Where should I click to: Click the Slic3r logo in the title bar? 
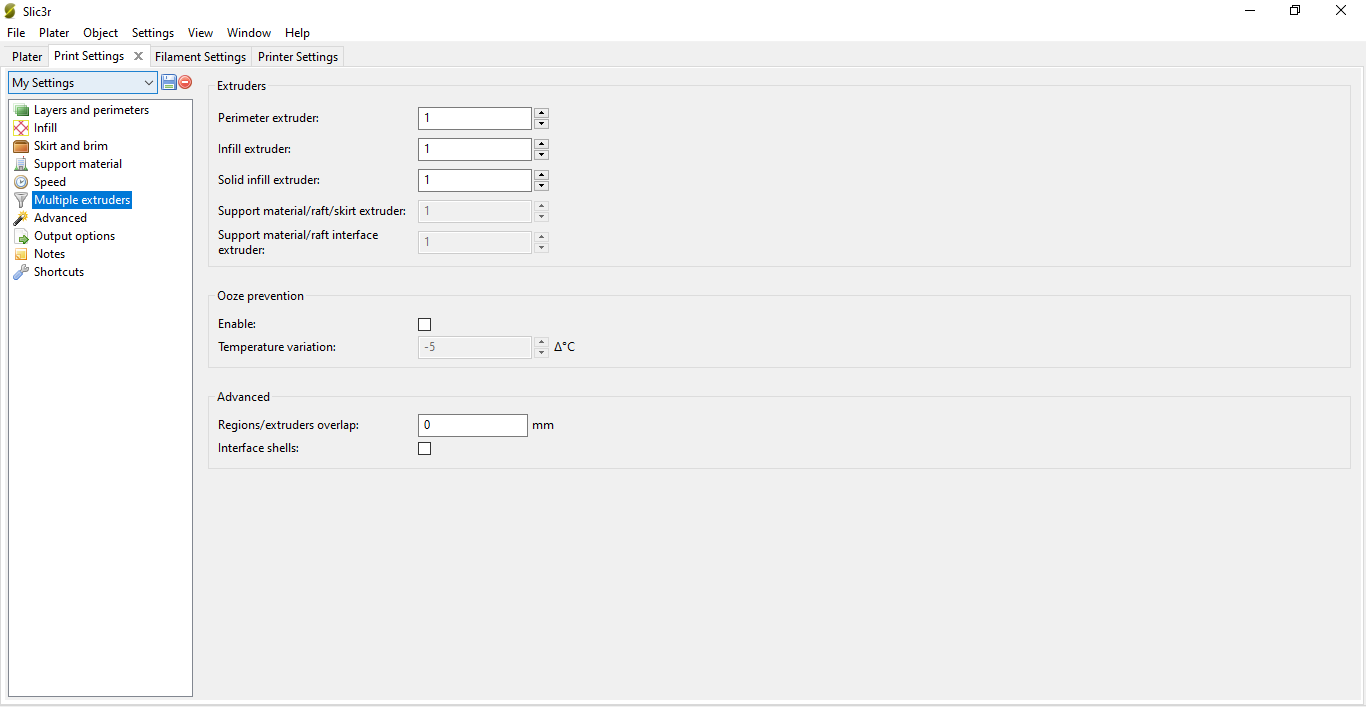(11, 10)
